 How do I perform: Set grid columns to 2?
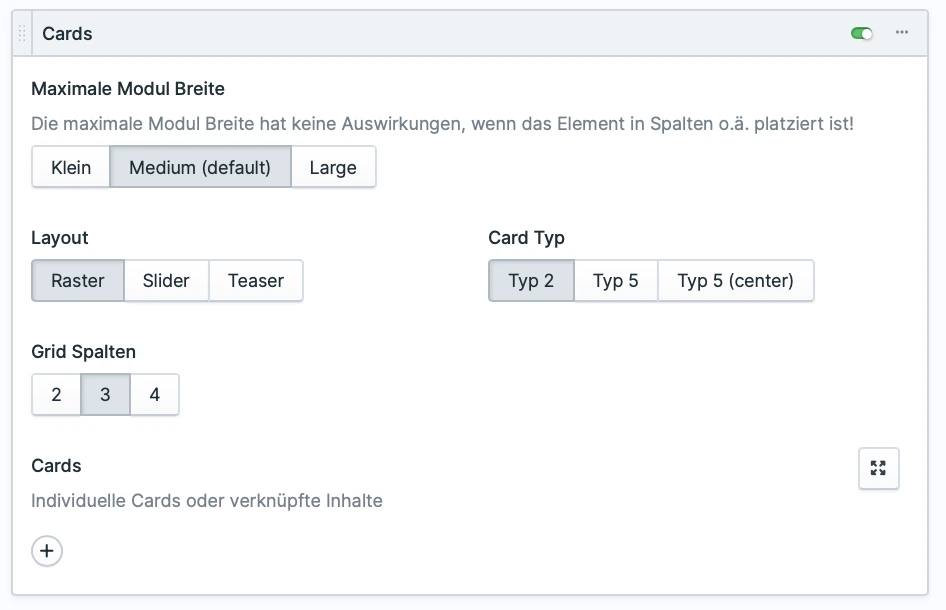[x=56, y=395]
